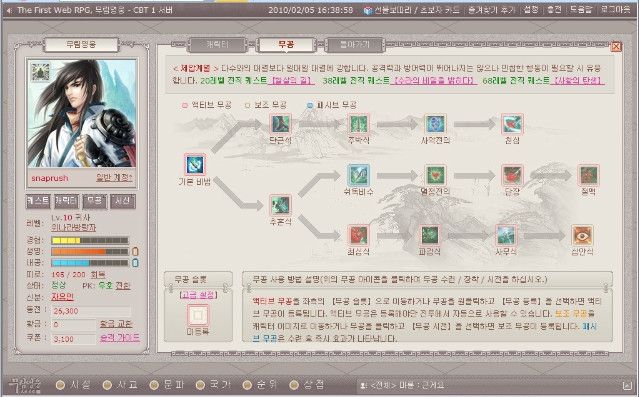Select the 사무식 skill icon
639x397 pixels.
click(506, 235)
